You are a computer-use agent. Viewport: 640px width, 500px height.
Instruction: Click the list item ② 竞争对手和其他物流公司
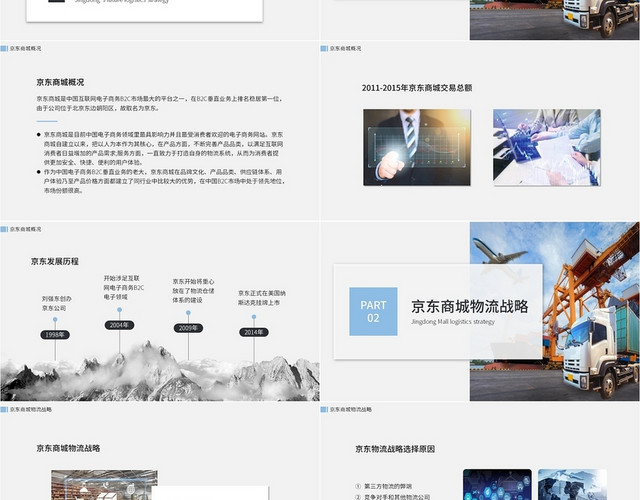coord(393,497)
